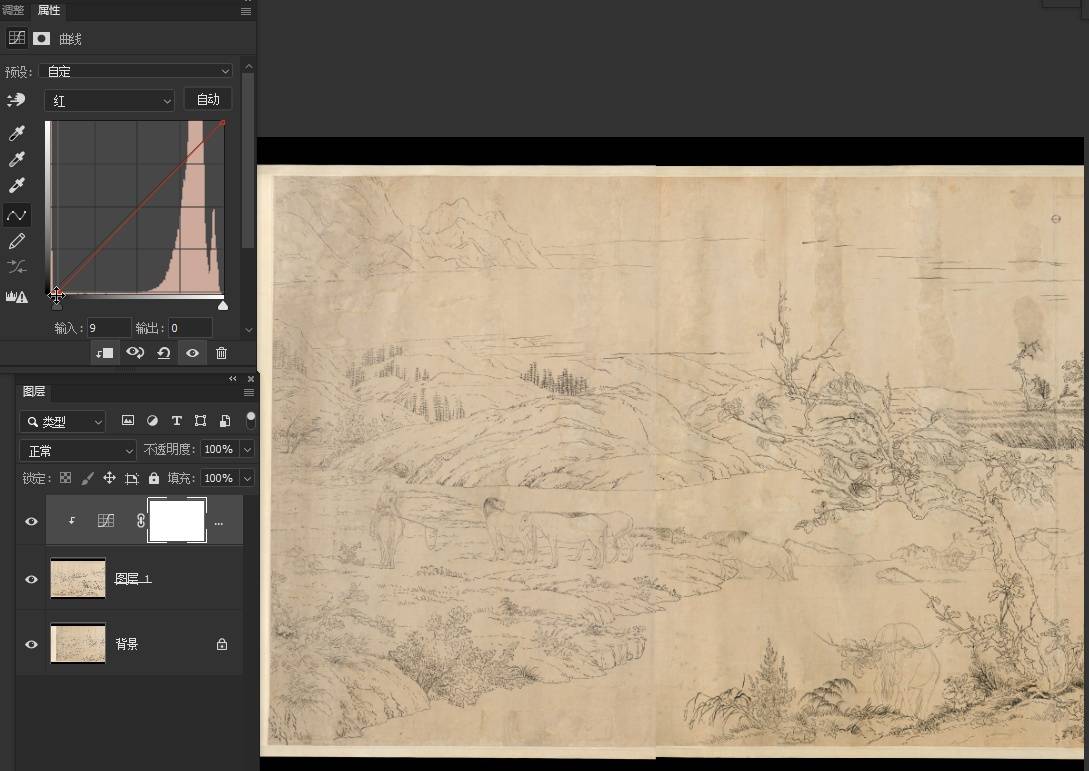The height and width of the screenshot is (771, 1089).
Task: Select the black point eyedropper in Curves
Action: point(16,134)
